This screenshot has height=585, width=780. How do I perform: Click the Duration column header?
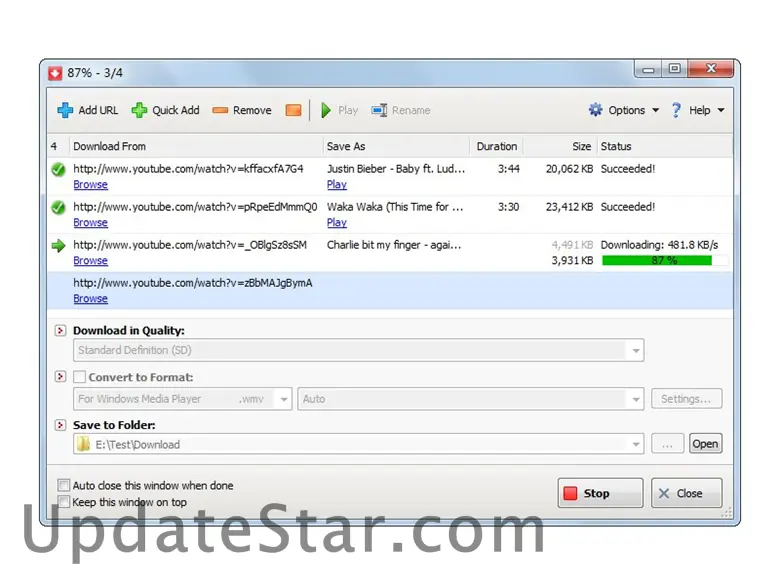[496, 146]
